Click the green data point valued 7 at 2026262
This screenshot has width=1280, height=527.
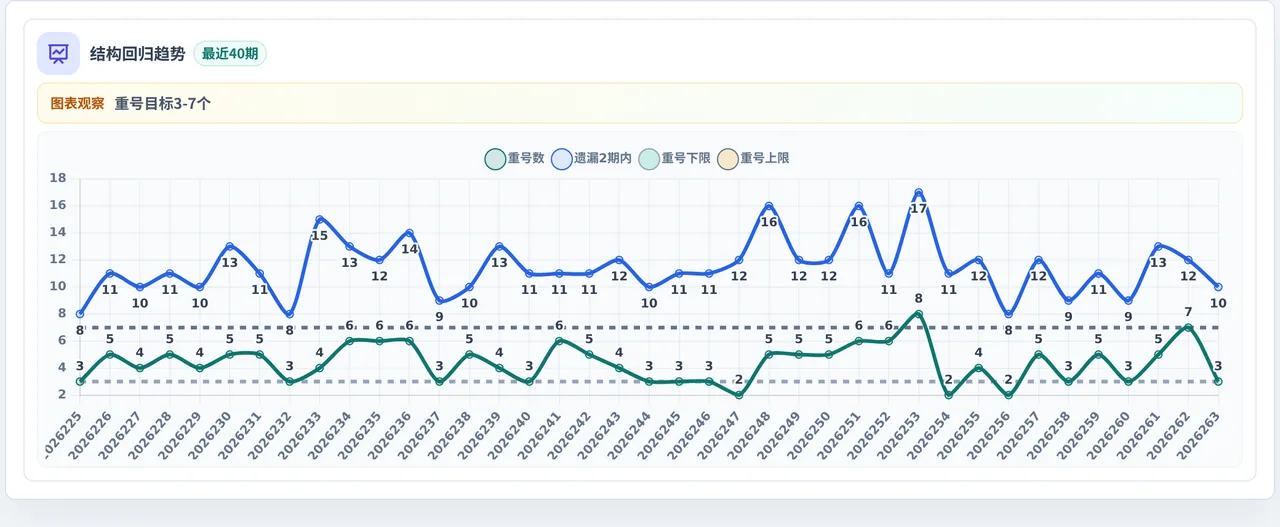1188,328
